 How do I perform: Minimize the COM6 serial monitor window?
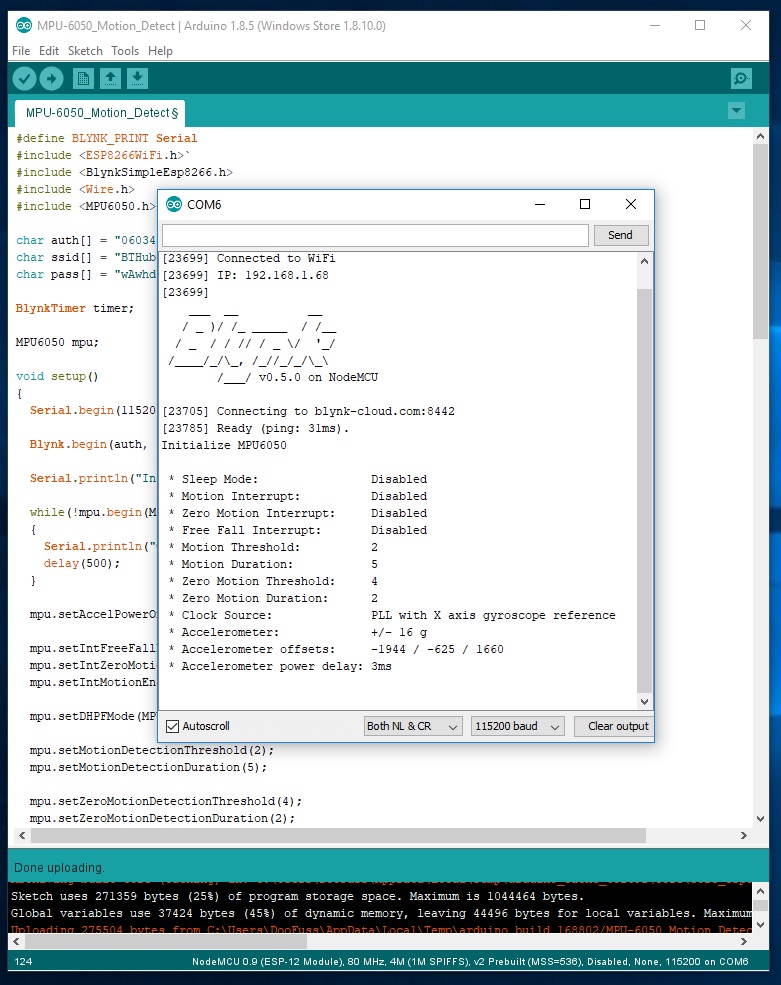[540, 204]
